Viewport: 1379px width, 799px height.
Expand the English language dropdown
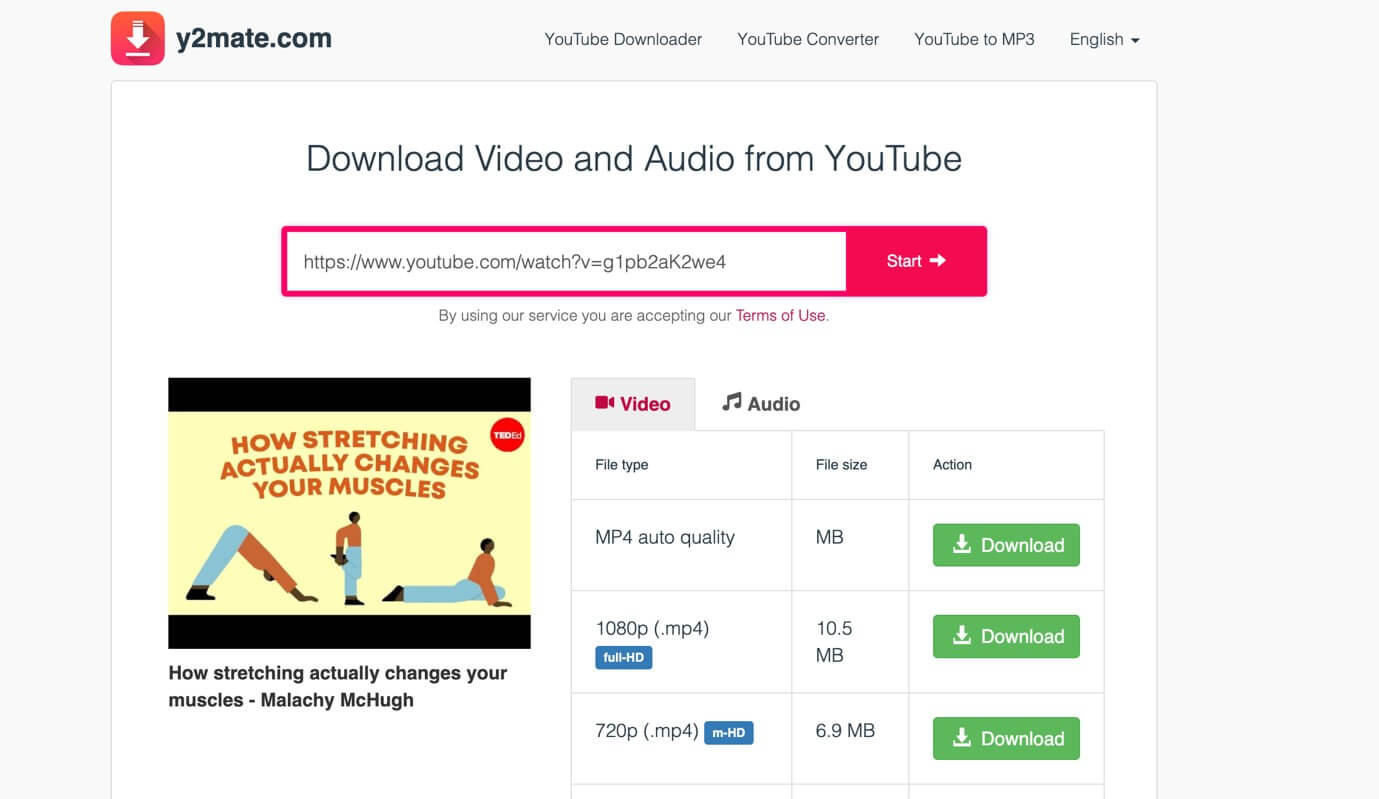pos(1104,39)
